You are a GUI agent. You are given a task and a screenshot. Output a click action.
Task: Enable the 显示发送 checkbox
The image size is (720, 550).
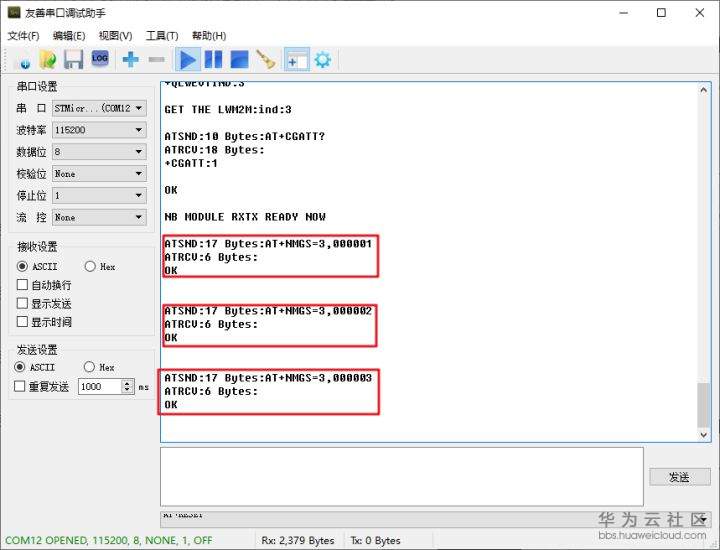click(x=22, y=303)
